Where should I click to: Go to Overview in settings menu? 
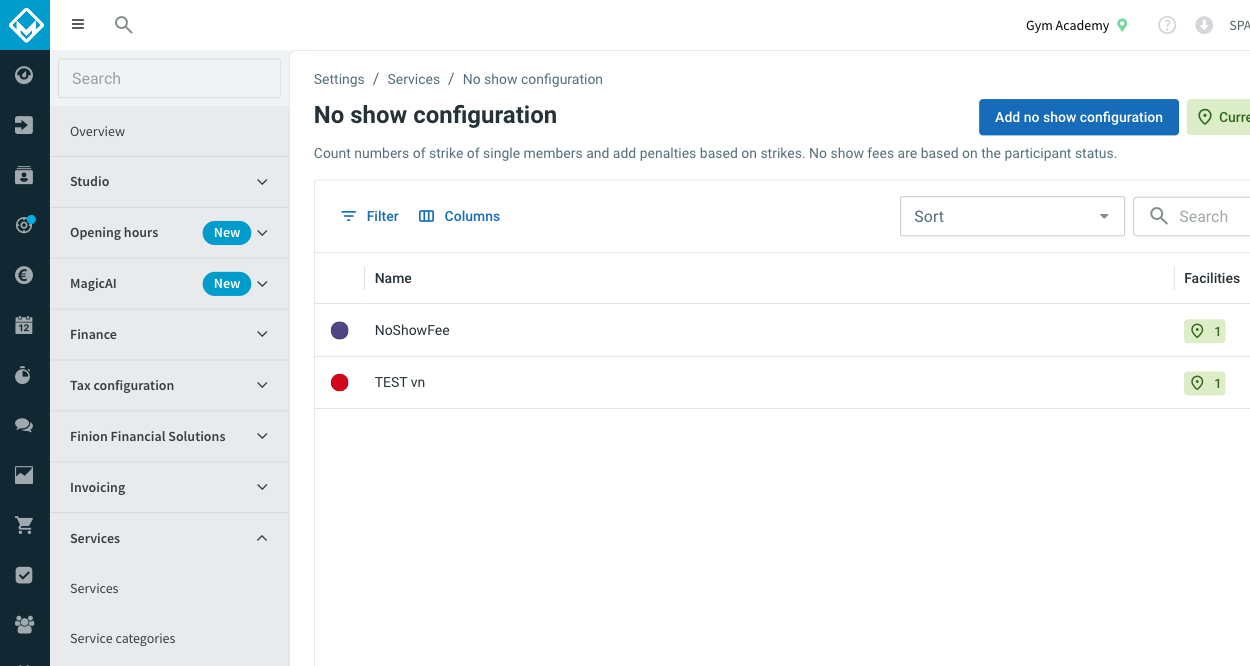(x=98, y=132)
